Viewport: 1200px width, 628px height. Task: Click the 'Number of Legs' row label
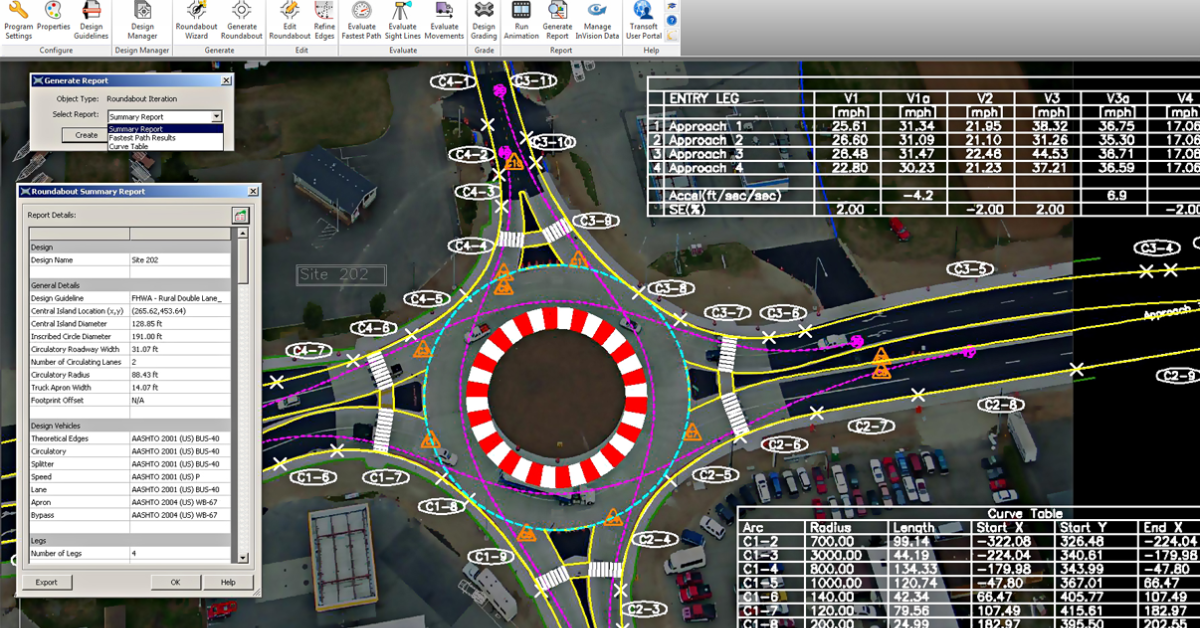(56, 553)
